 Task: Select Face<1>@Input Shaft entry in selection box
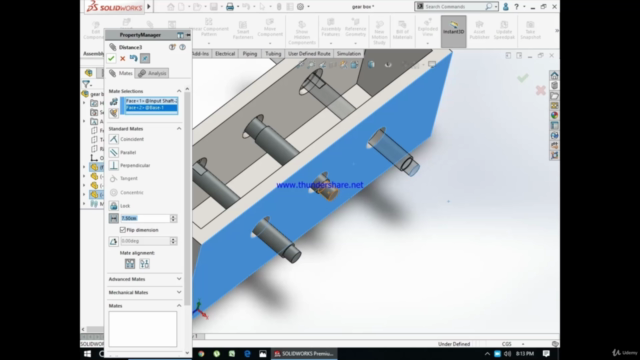151,101
